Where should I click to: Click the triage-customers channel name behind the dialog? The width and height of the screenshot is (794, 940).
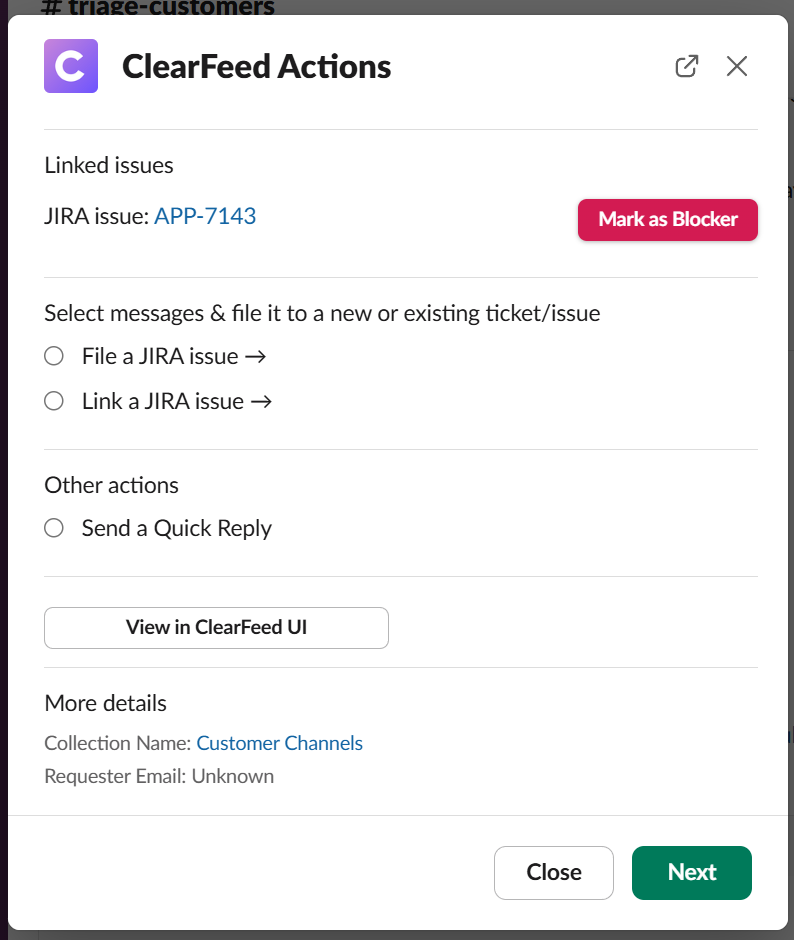[160, 8]
